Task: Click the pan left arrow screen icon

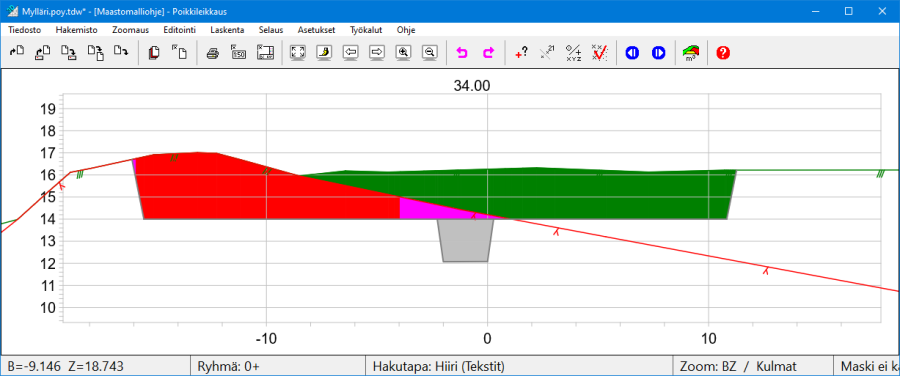Action: [x=350, y=53]
